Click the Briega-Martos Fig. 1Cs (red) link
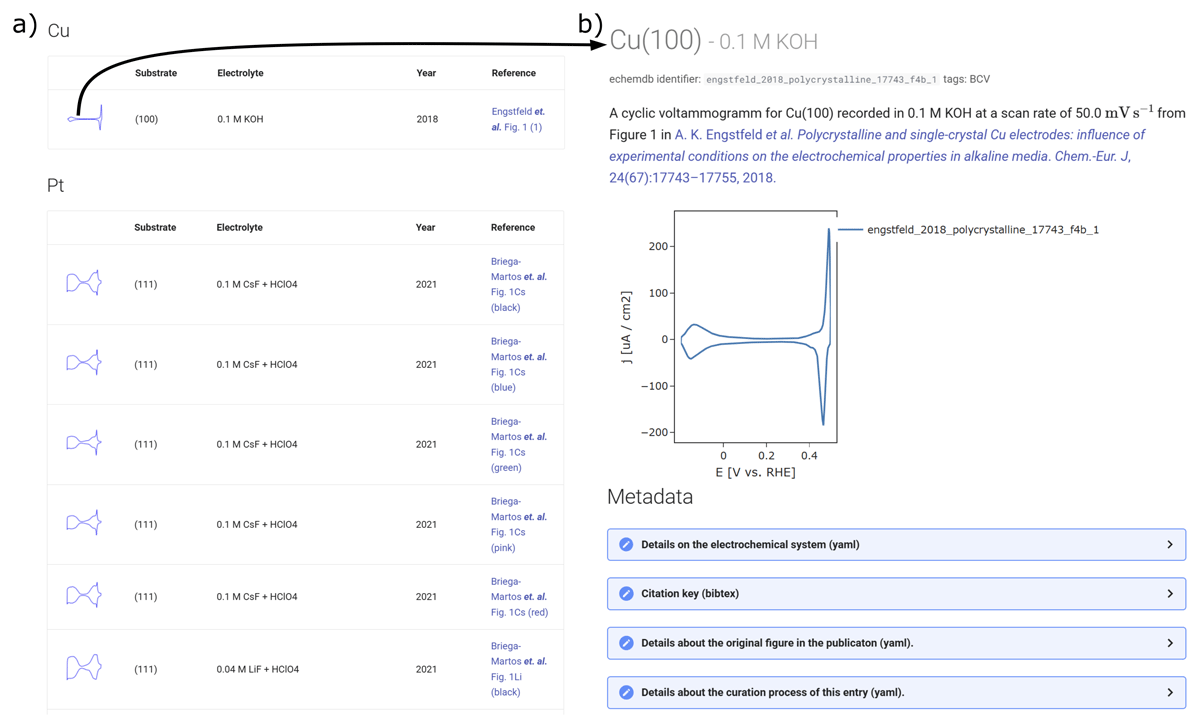 tap(518, 597)
